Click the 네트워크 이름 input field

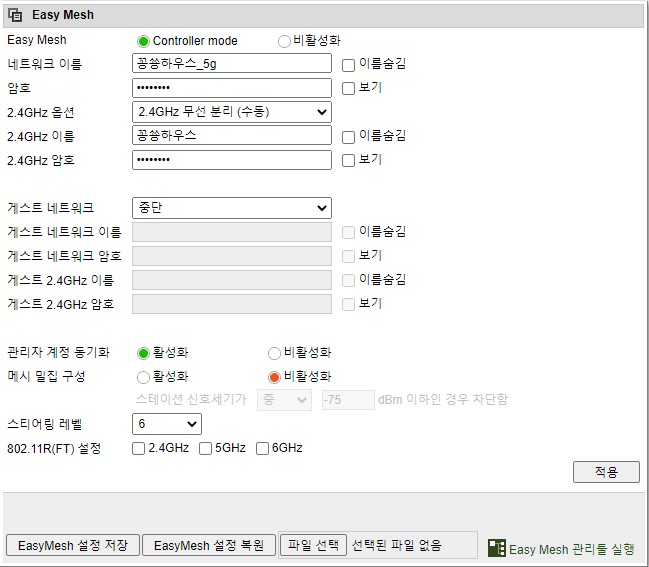pyautogui.click(x=232, y=63)
